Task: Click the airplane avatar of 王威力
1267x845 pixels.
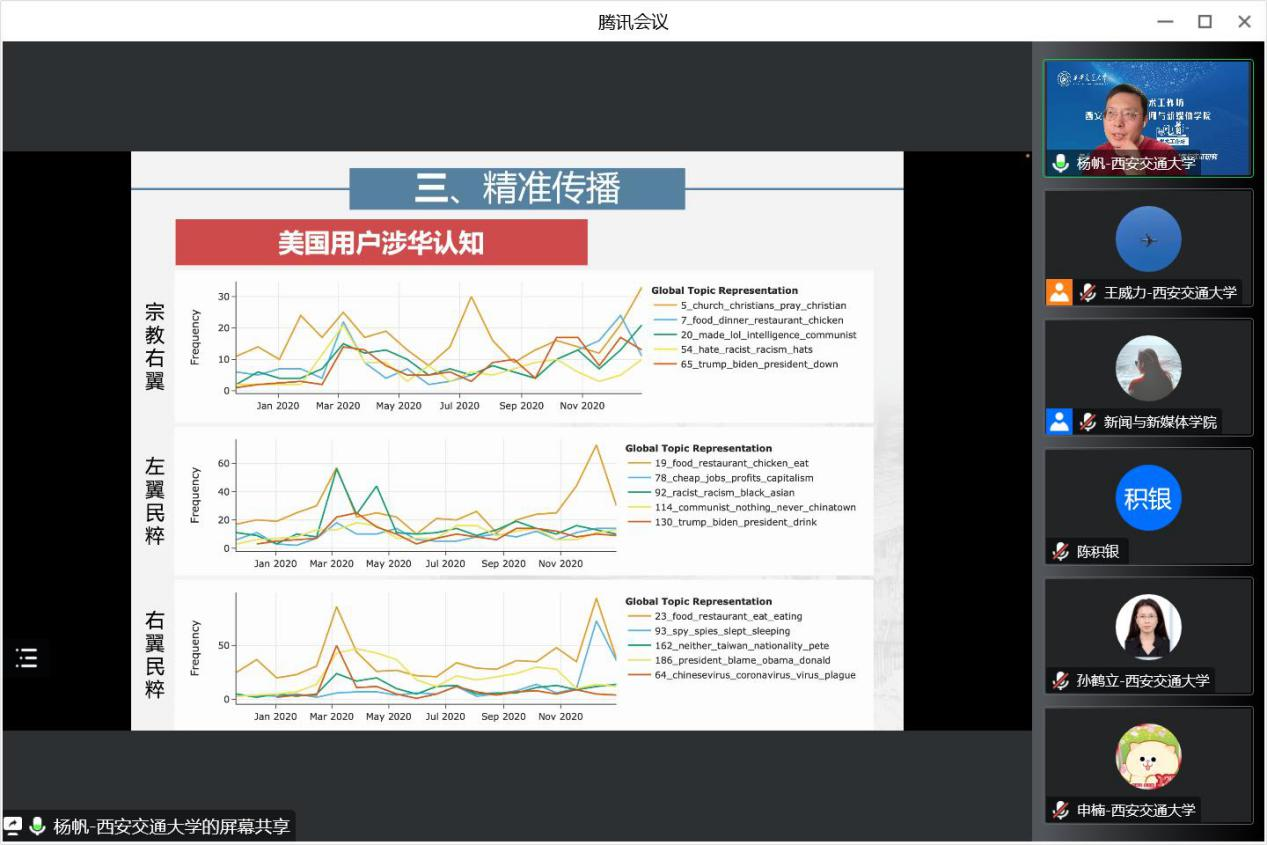Action: [1148, 239]
